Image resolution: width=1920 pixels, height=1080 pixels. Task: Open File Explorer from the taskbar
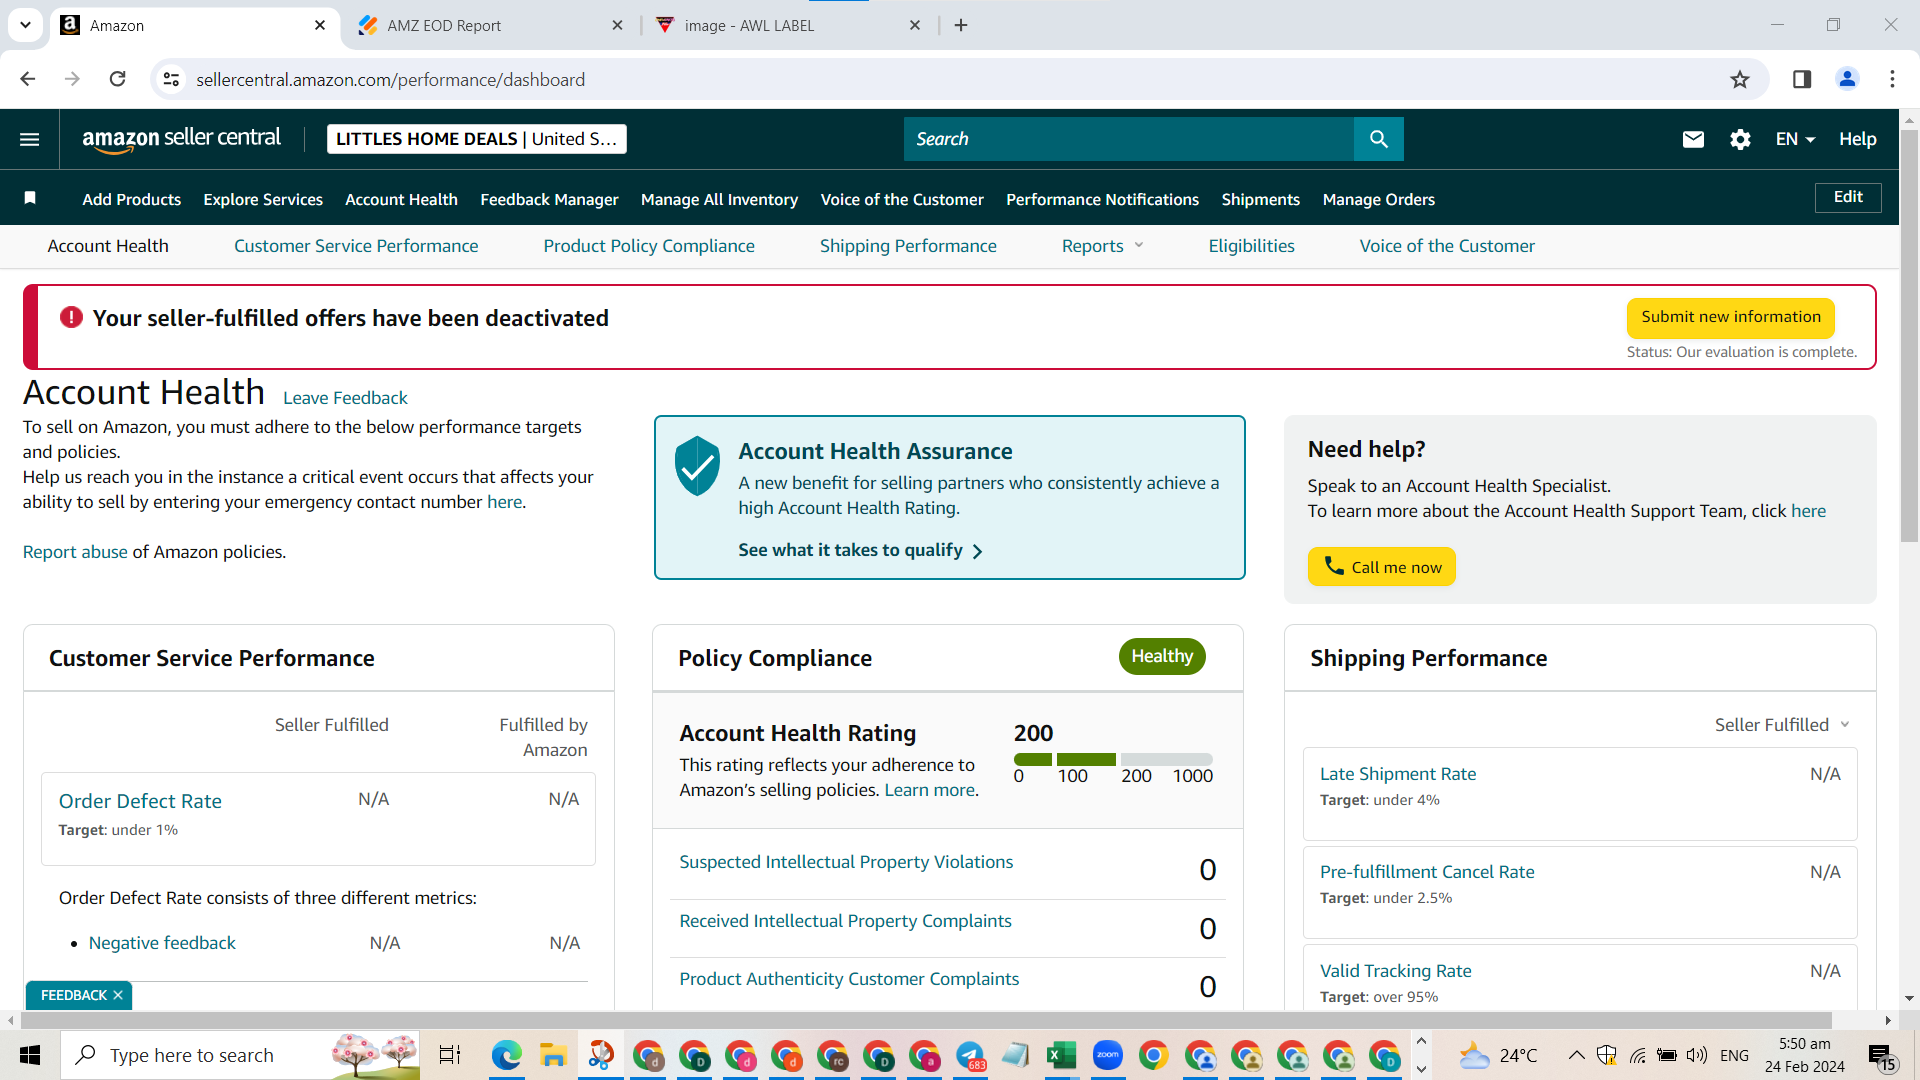[x=553, y=1055]
